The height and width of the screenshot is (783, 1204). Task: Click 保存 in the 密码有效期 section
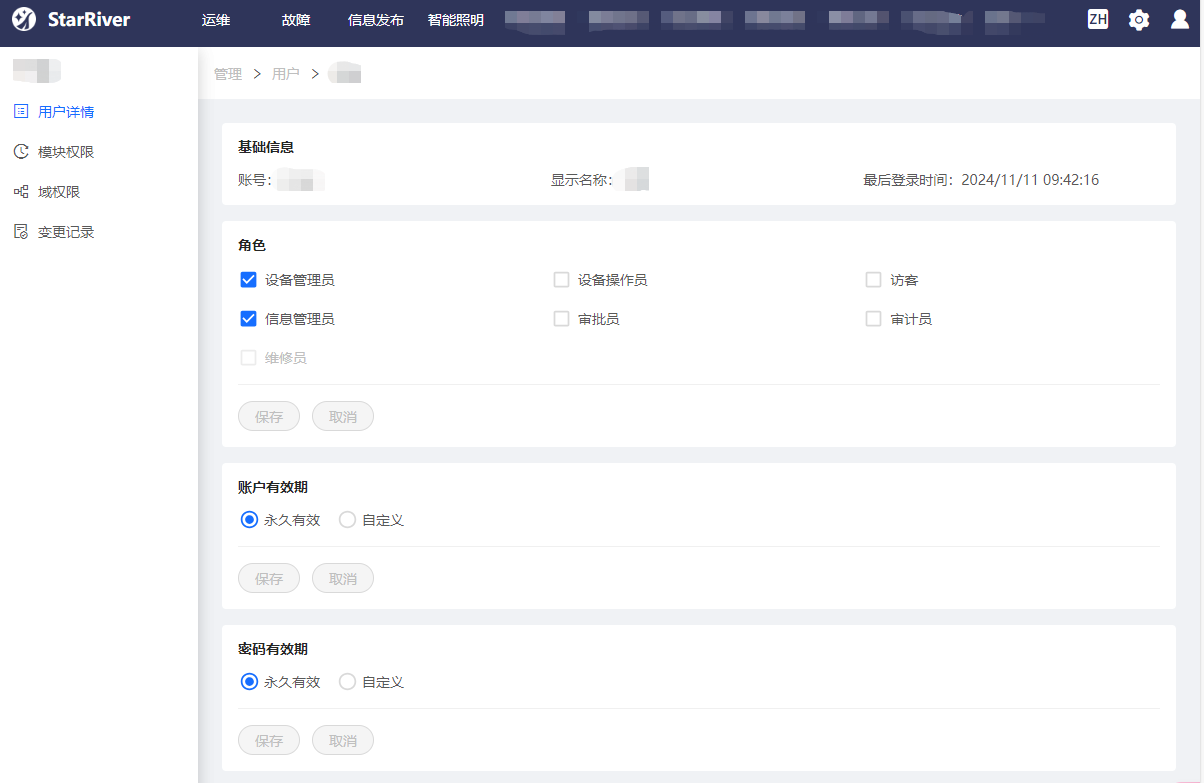pos(269,740)
